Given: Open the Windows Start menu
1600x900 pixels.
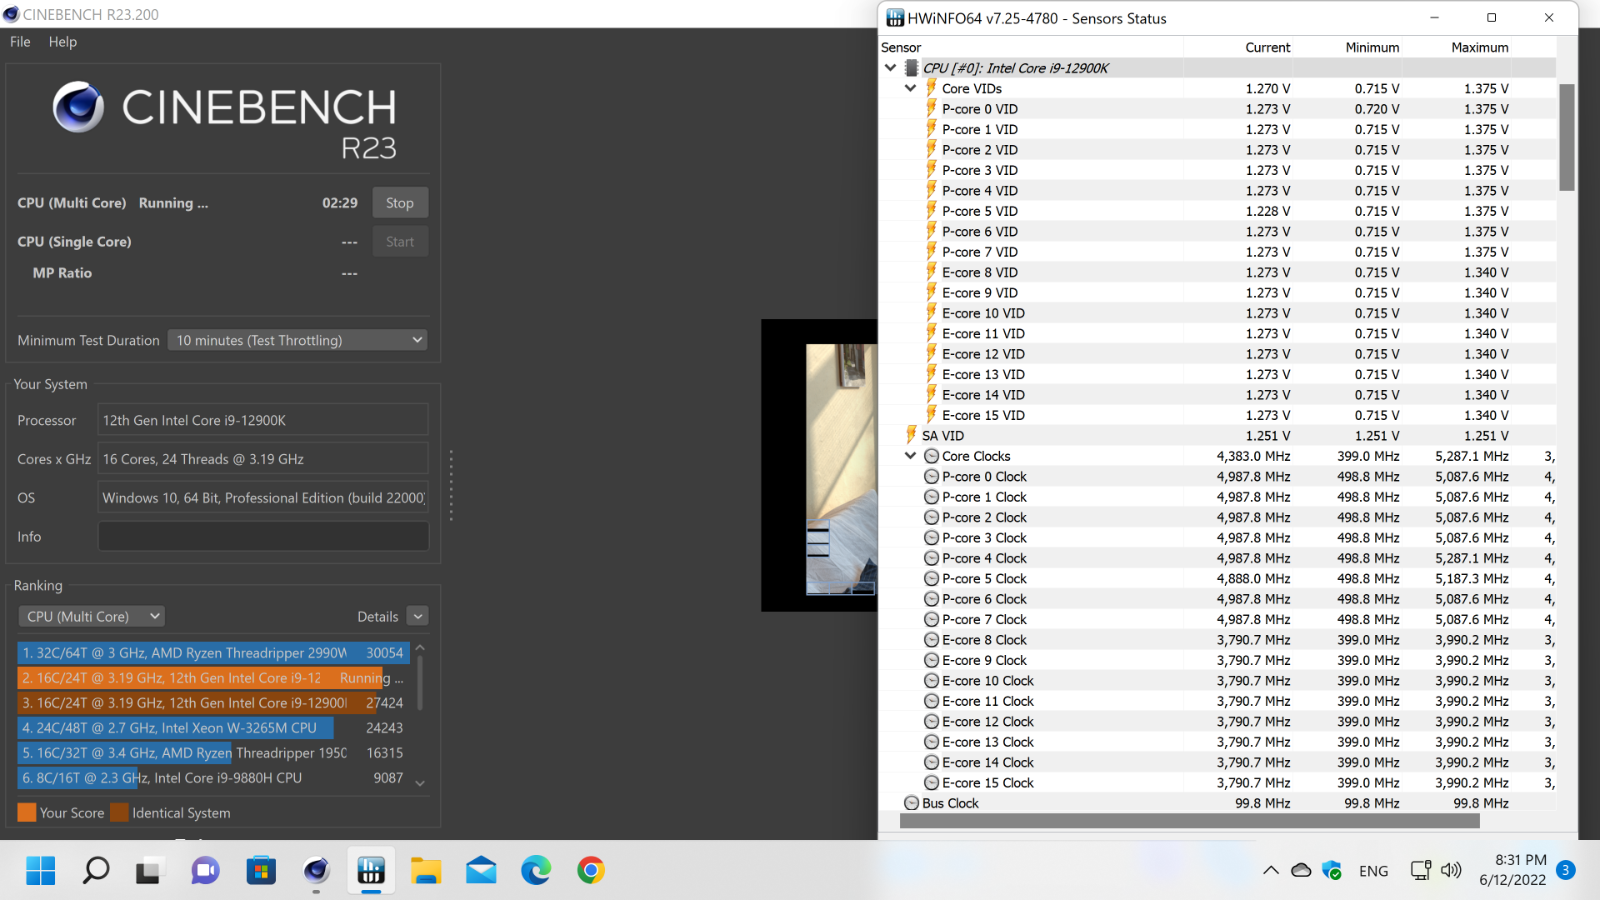Looking at the screenshot, I should (x=41, y=871).
